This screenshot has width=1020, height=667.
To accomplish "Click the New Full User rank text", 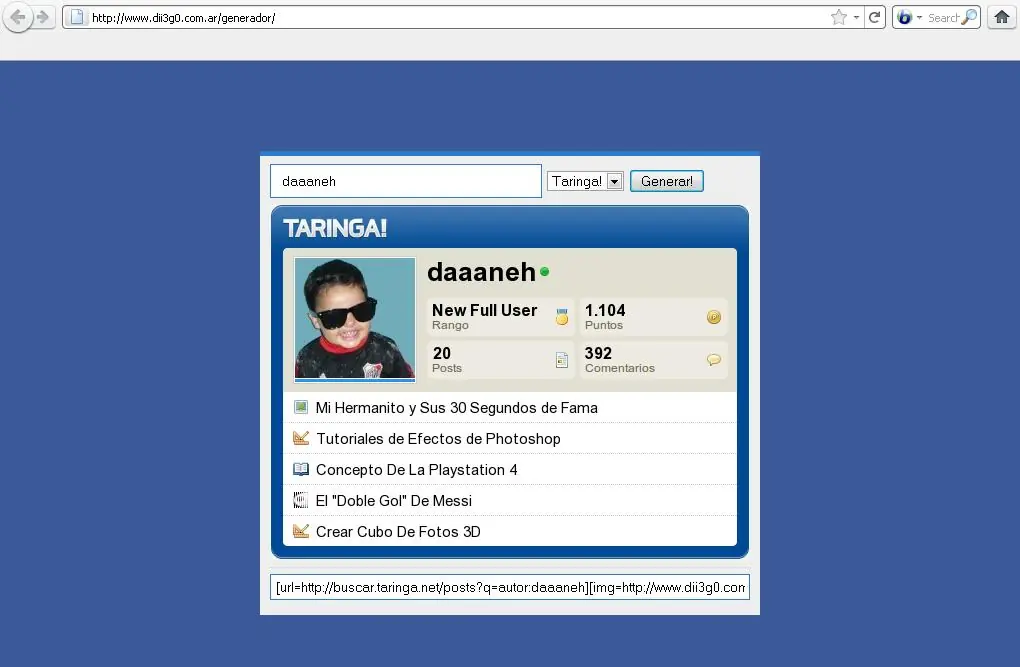I will pos(485,310).
